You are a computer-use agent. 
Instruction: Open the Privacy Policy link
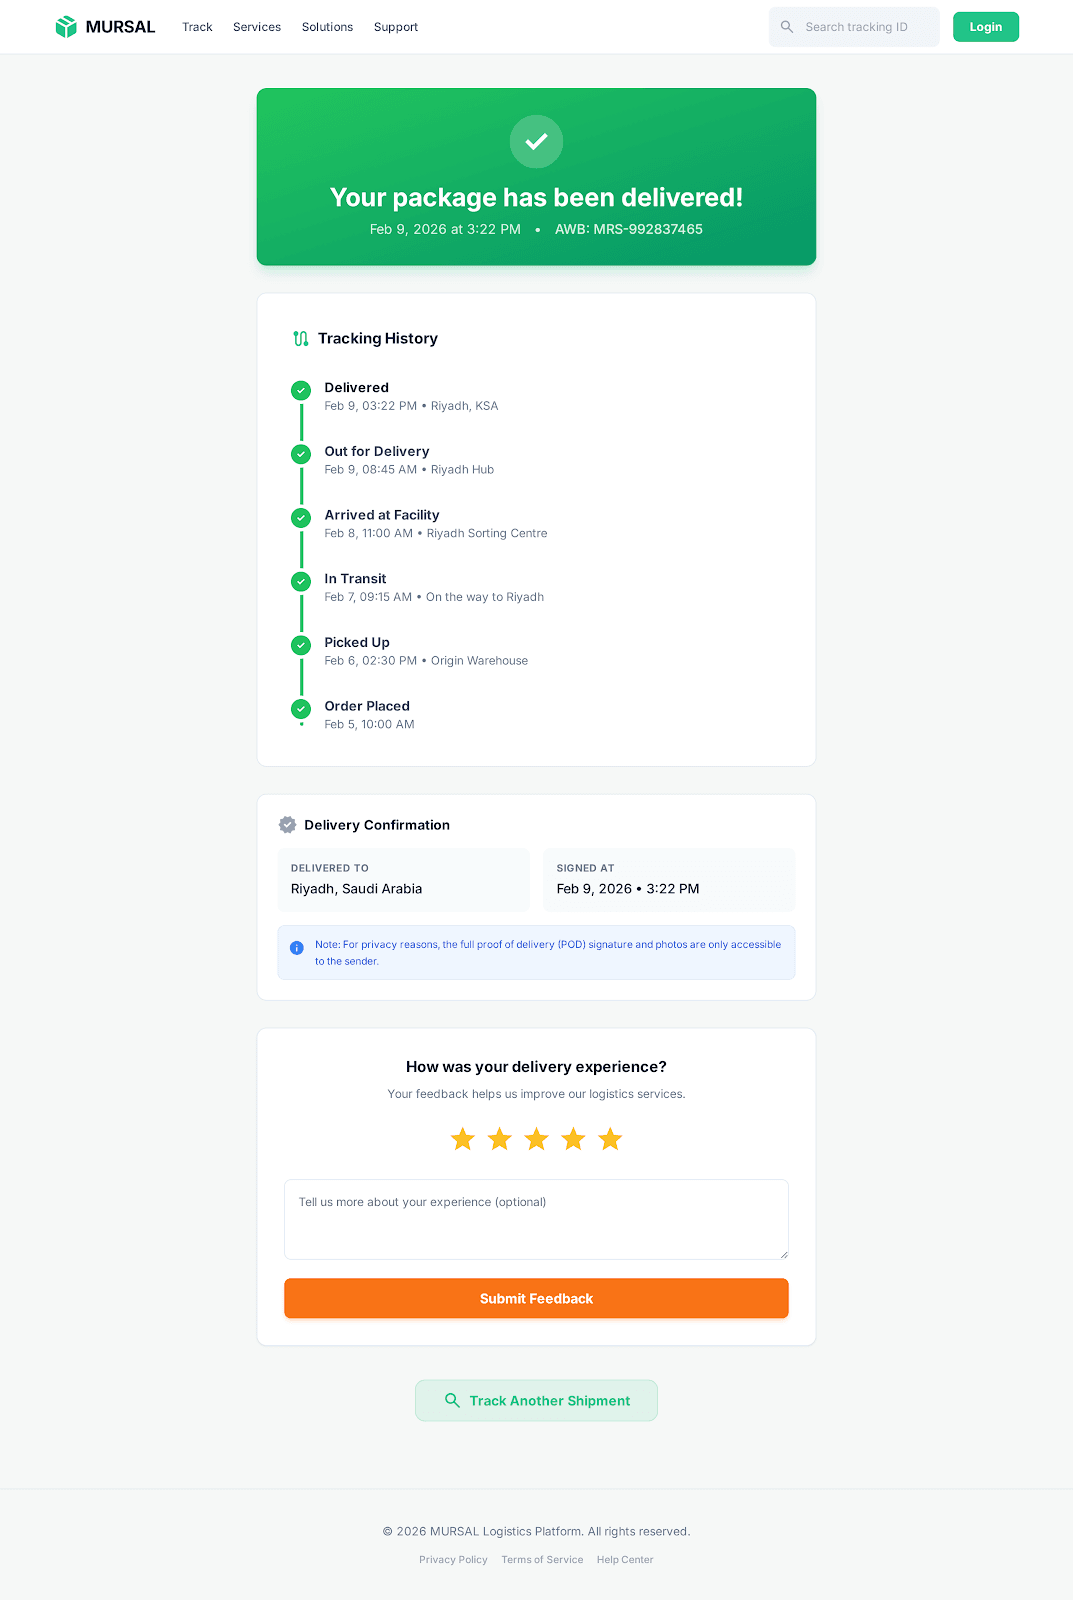tap(453, 1559)
